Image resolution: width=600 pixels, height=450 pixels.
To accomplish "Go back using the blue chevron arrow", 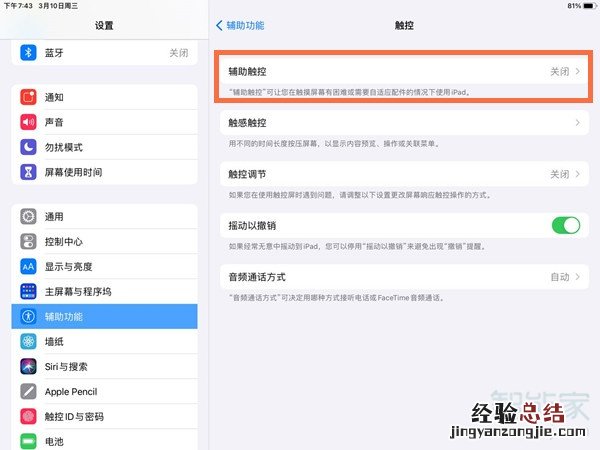I will (219, 26).
